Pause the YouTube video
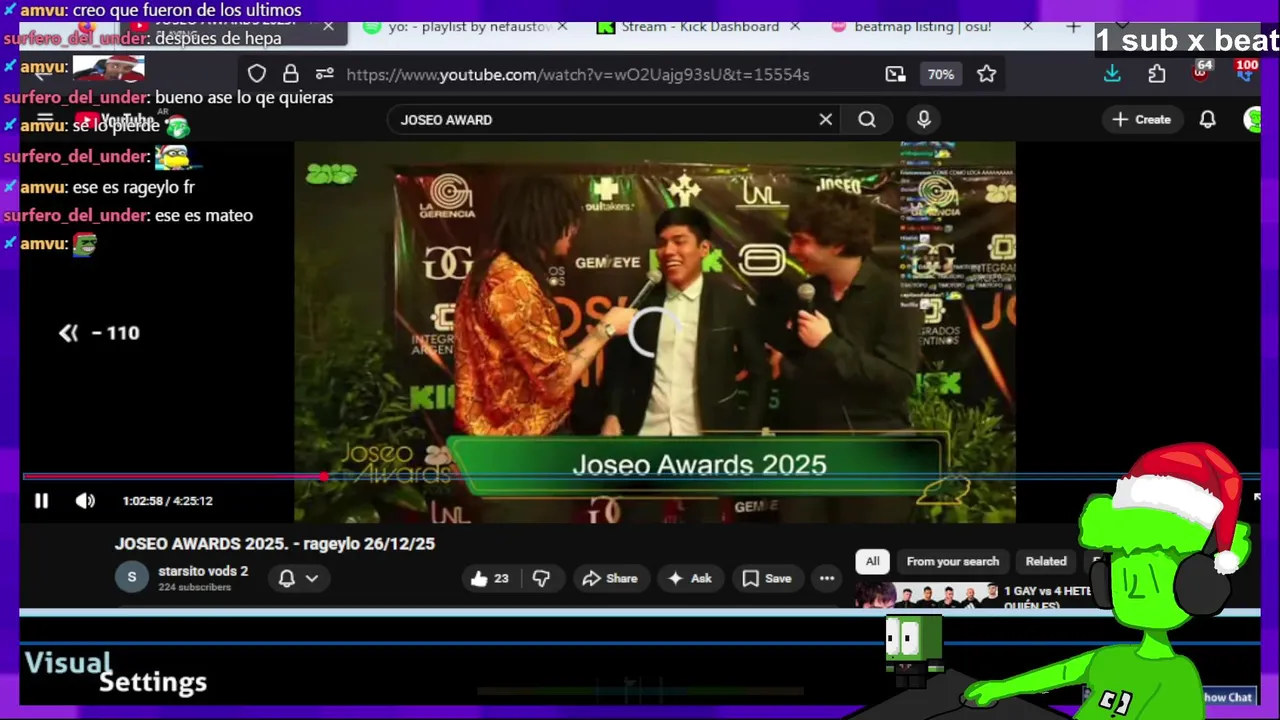 tap(41, 501)
